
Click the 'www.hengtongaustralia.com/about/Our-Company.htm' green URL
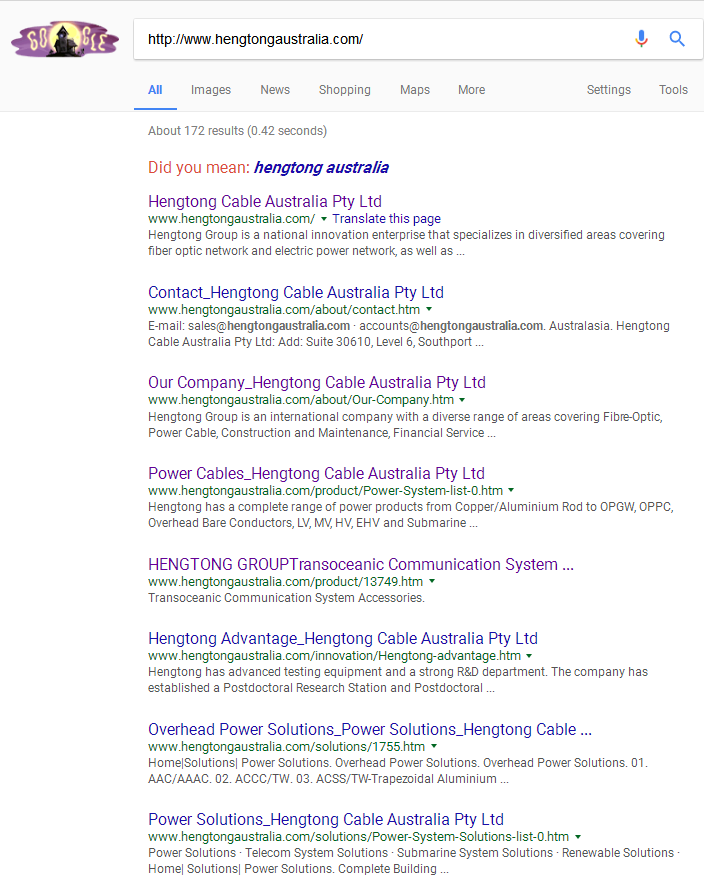point(301,400)
